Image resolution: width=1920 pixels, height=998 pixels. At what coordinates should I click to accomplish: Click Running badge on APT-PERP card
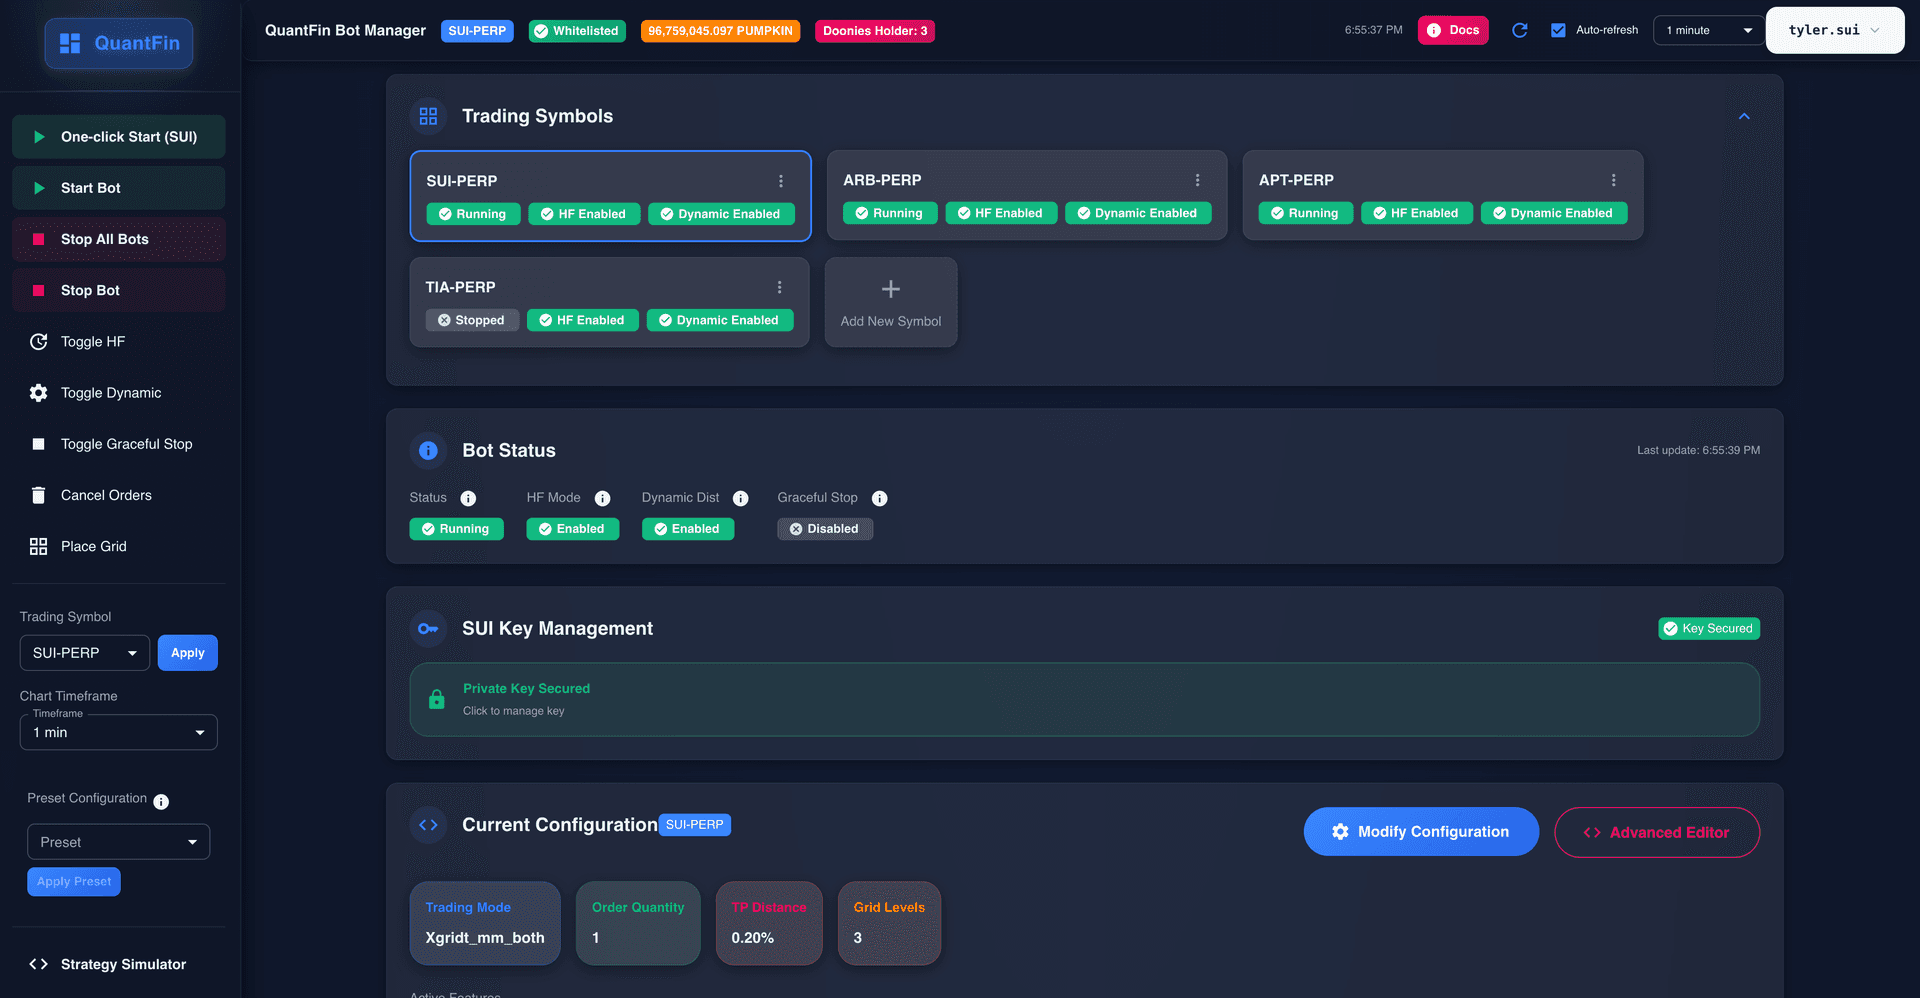[x=1305, y=213]
